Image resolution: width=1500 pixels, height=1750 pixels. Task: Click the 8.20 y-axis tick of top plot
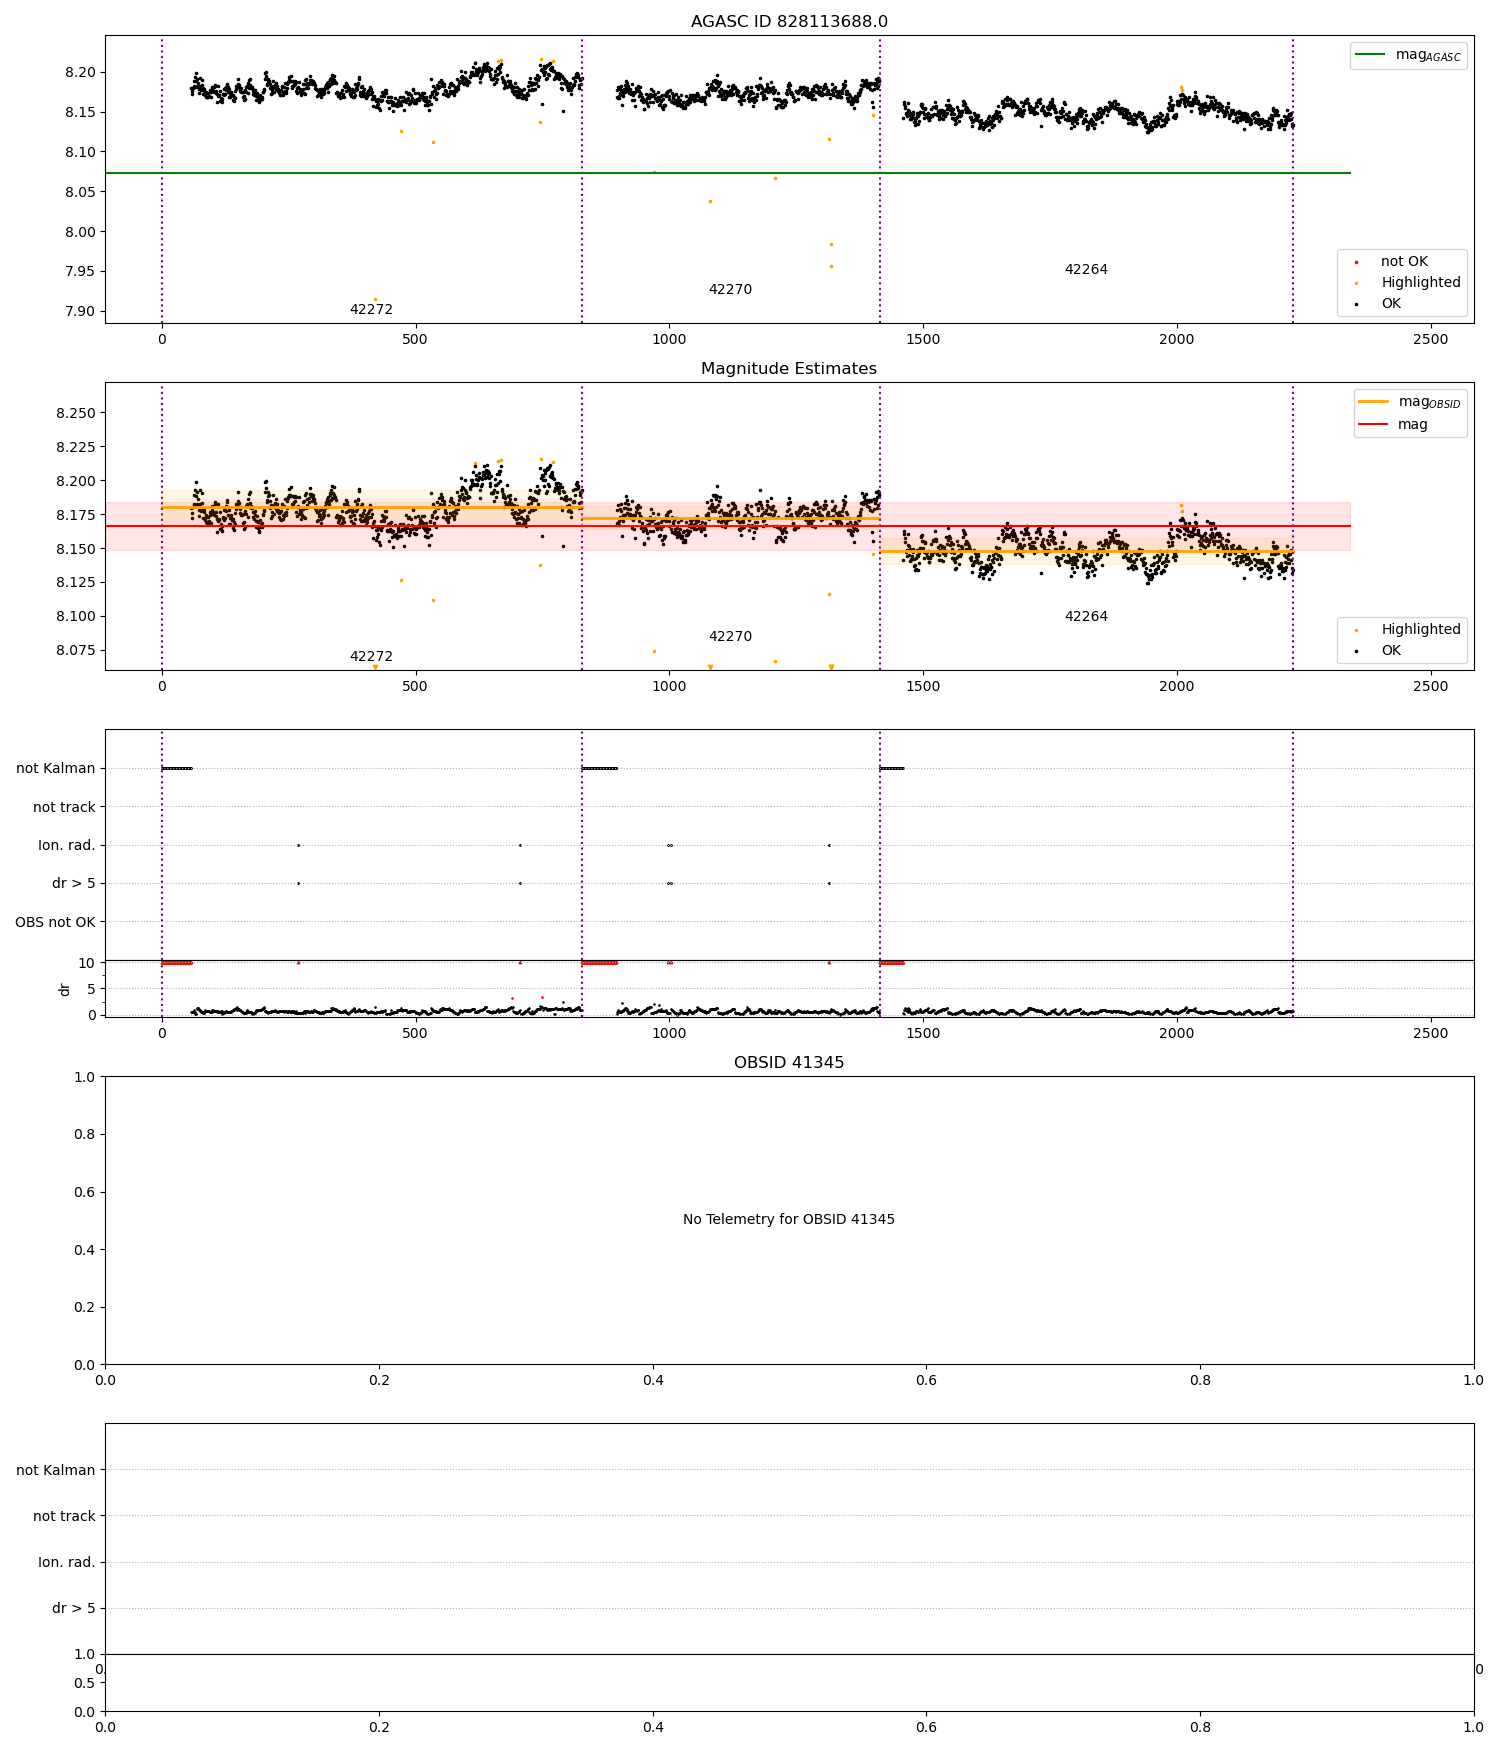tap(81, 73)
